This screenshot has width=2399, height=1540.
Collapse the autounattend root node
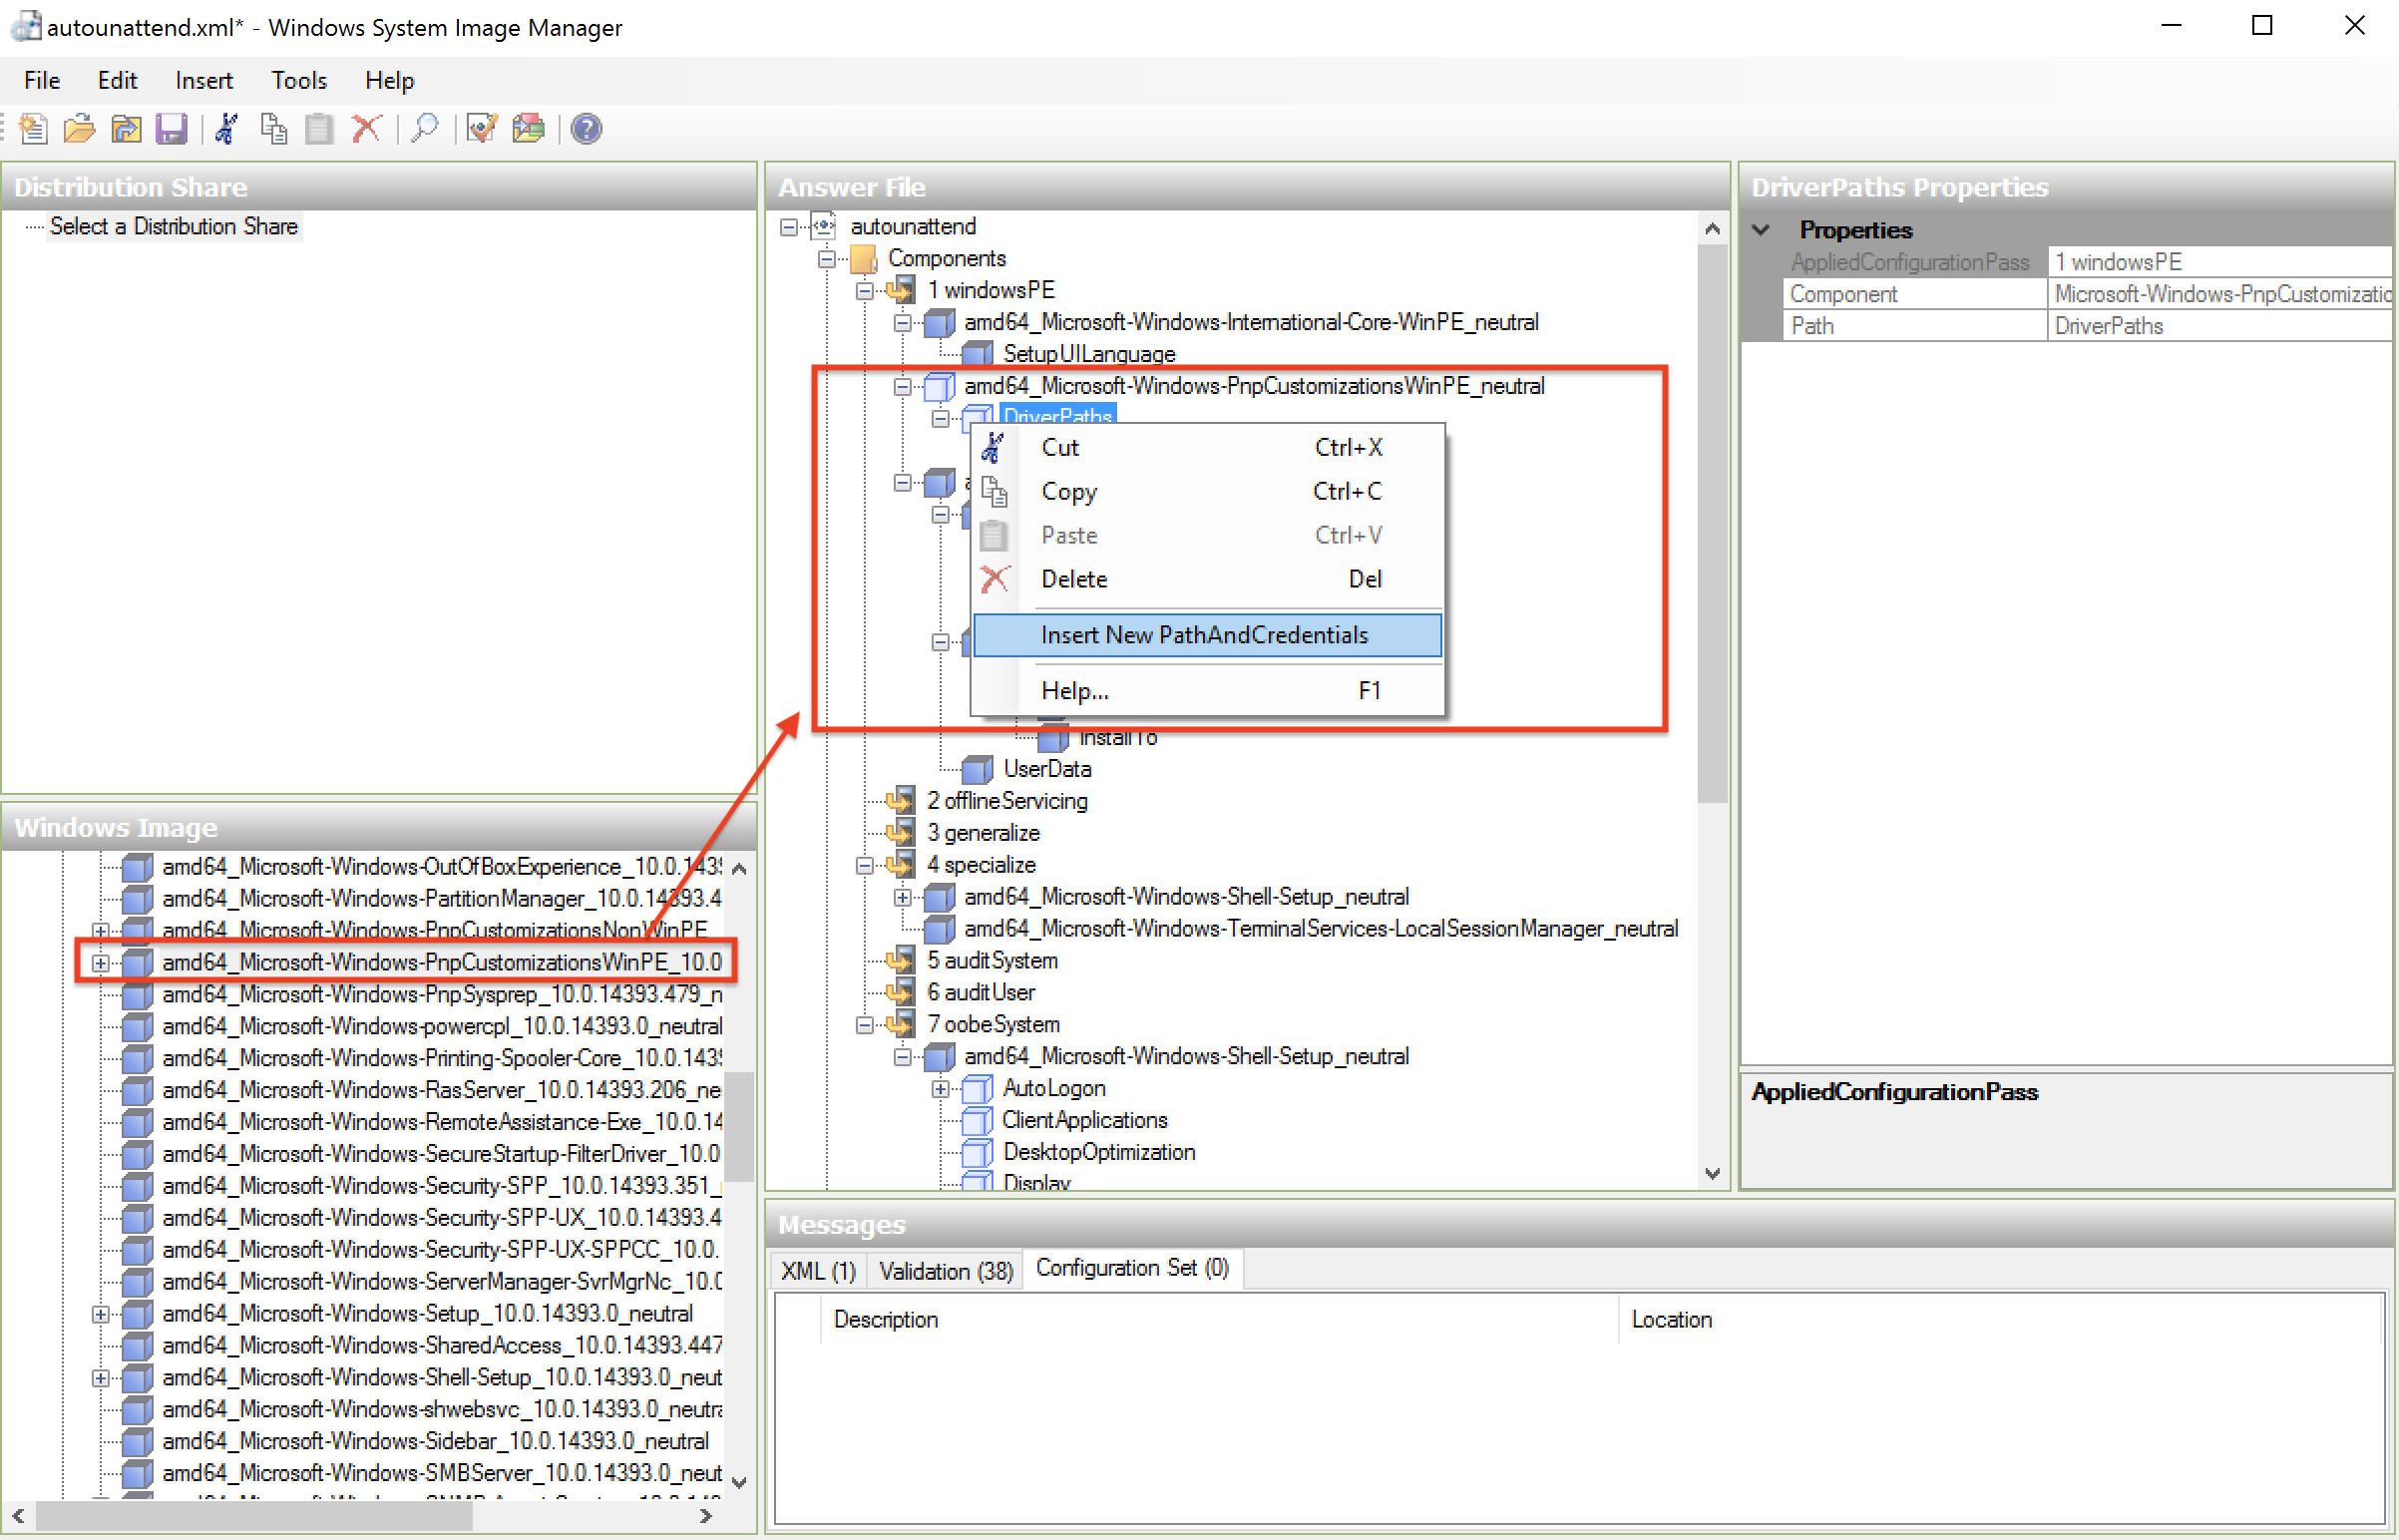tap(789, 227)
